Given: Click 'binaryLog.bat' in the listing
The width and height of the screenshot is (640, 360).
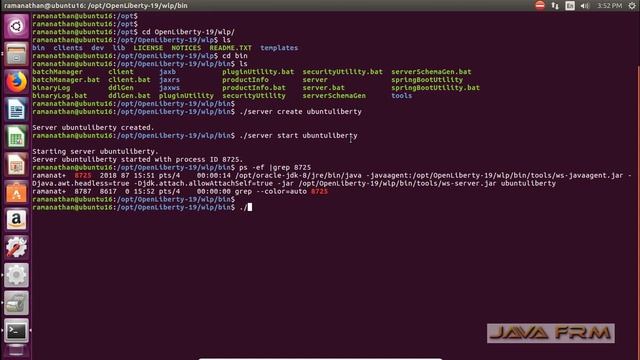Looking at the screenshot, I should (60, 96).
